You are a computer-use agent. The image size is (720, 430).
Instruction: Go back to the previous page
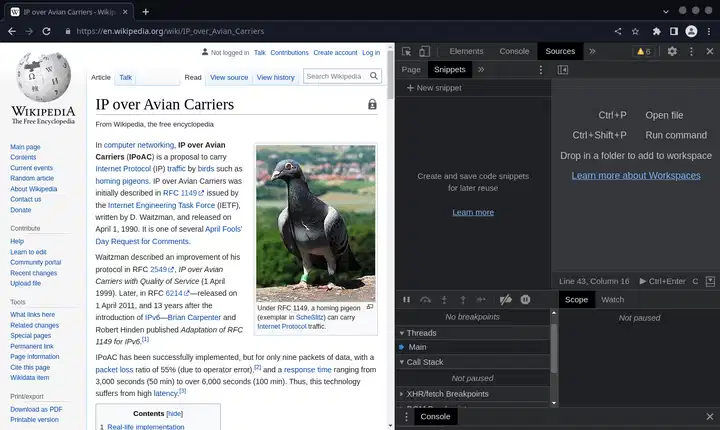pyautogui.click(x=12, y=31)
